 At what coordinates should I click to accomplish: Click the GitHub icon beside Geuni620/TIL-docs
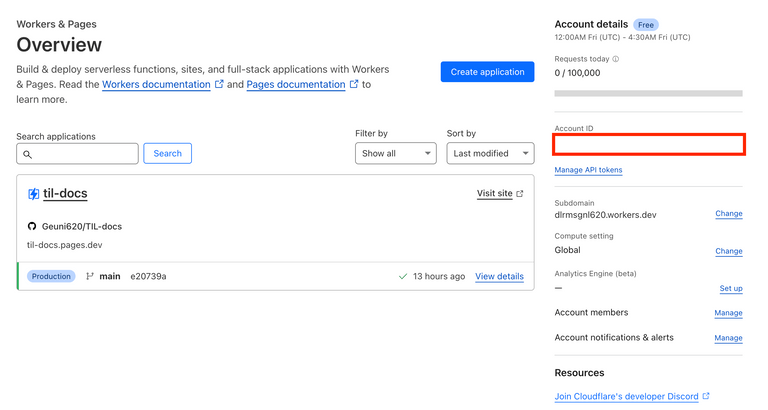click(x=32, y=226)
